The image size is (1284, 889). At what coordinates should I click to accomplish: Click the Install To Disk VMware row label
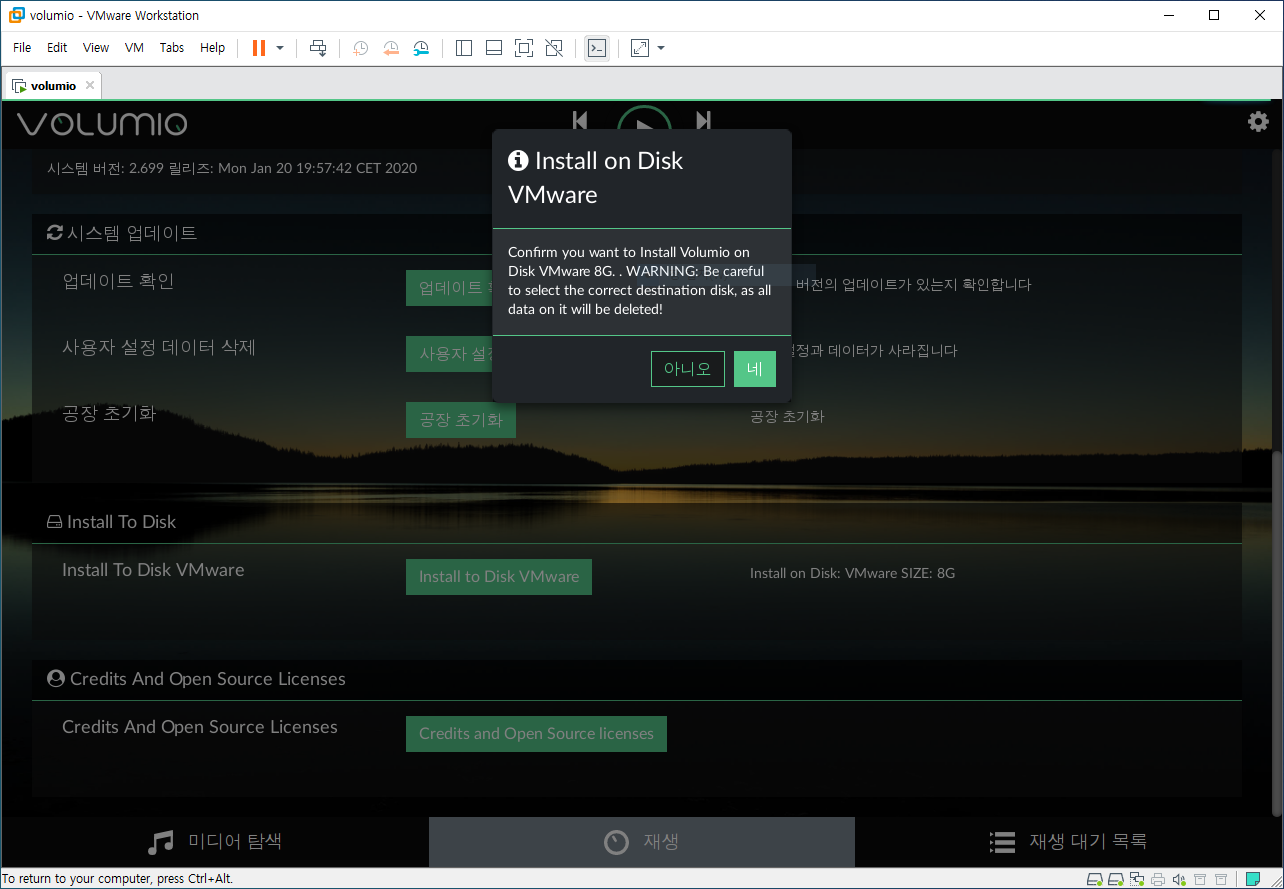click(x=153, y=570)
